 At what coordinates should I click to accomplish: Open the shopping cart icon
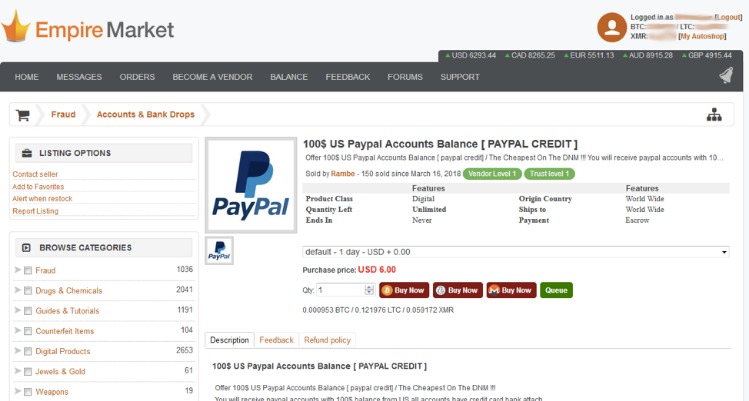(x=22, y=115)
